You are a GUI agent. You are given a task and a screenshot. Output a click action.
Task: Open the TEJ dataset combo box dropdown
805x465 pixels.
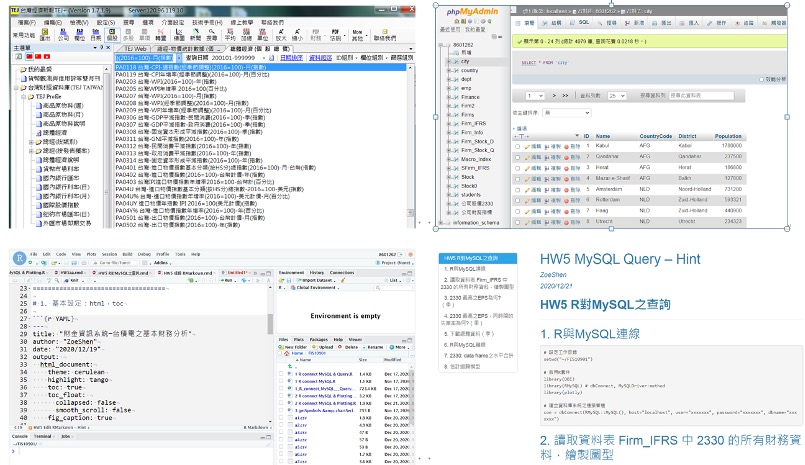[179, 58]
